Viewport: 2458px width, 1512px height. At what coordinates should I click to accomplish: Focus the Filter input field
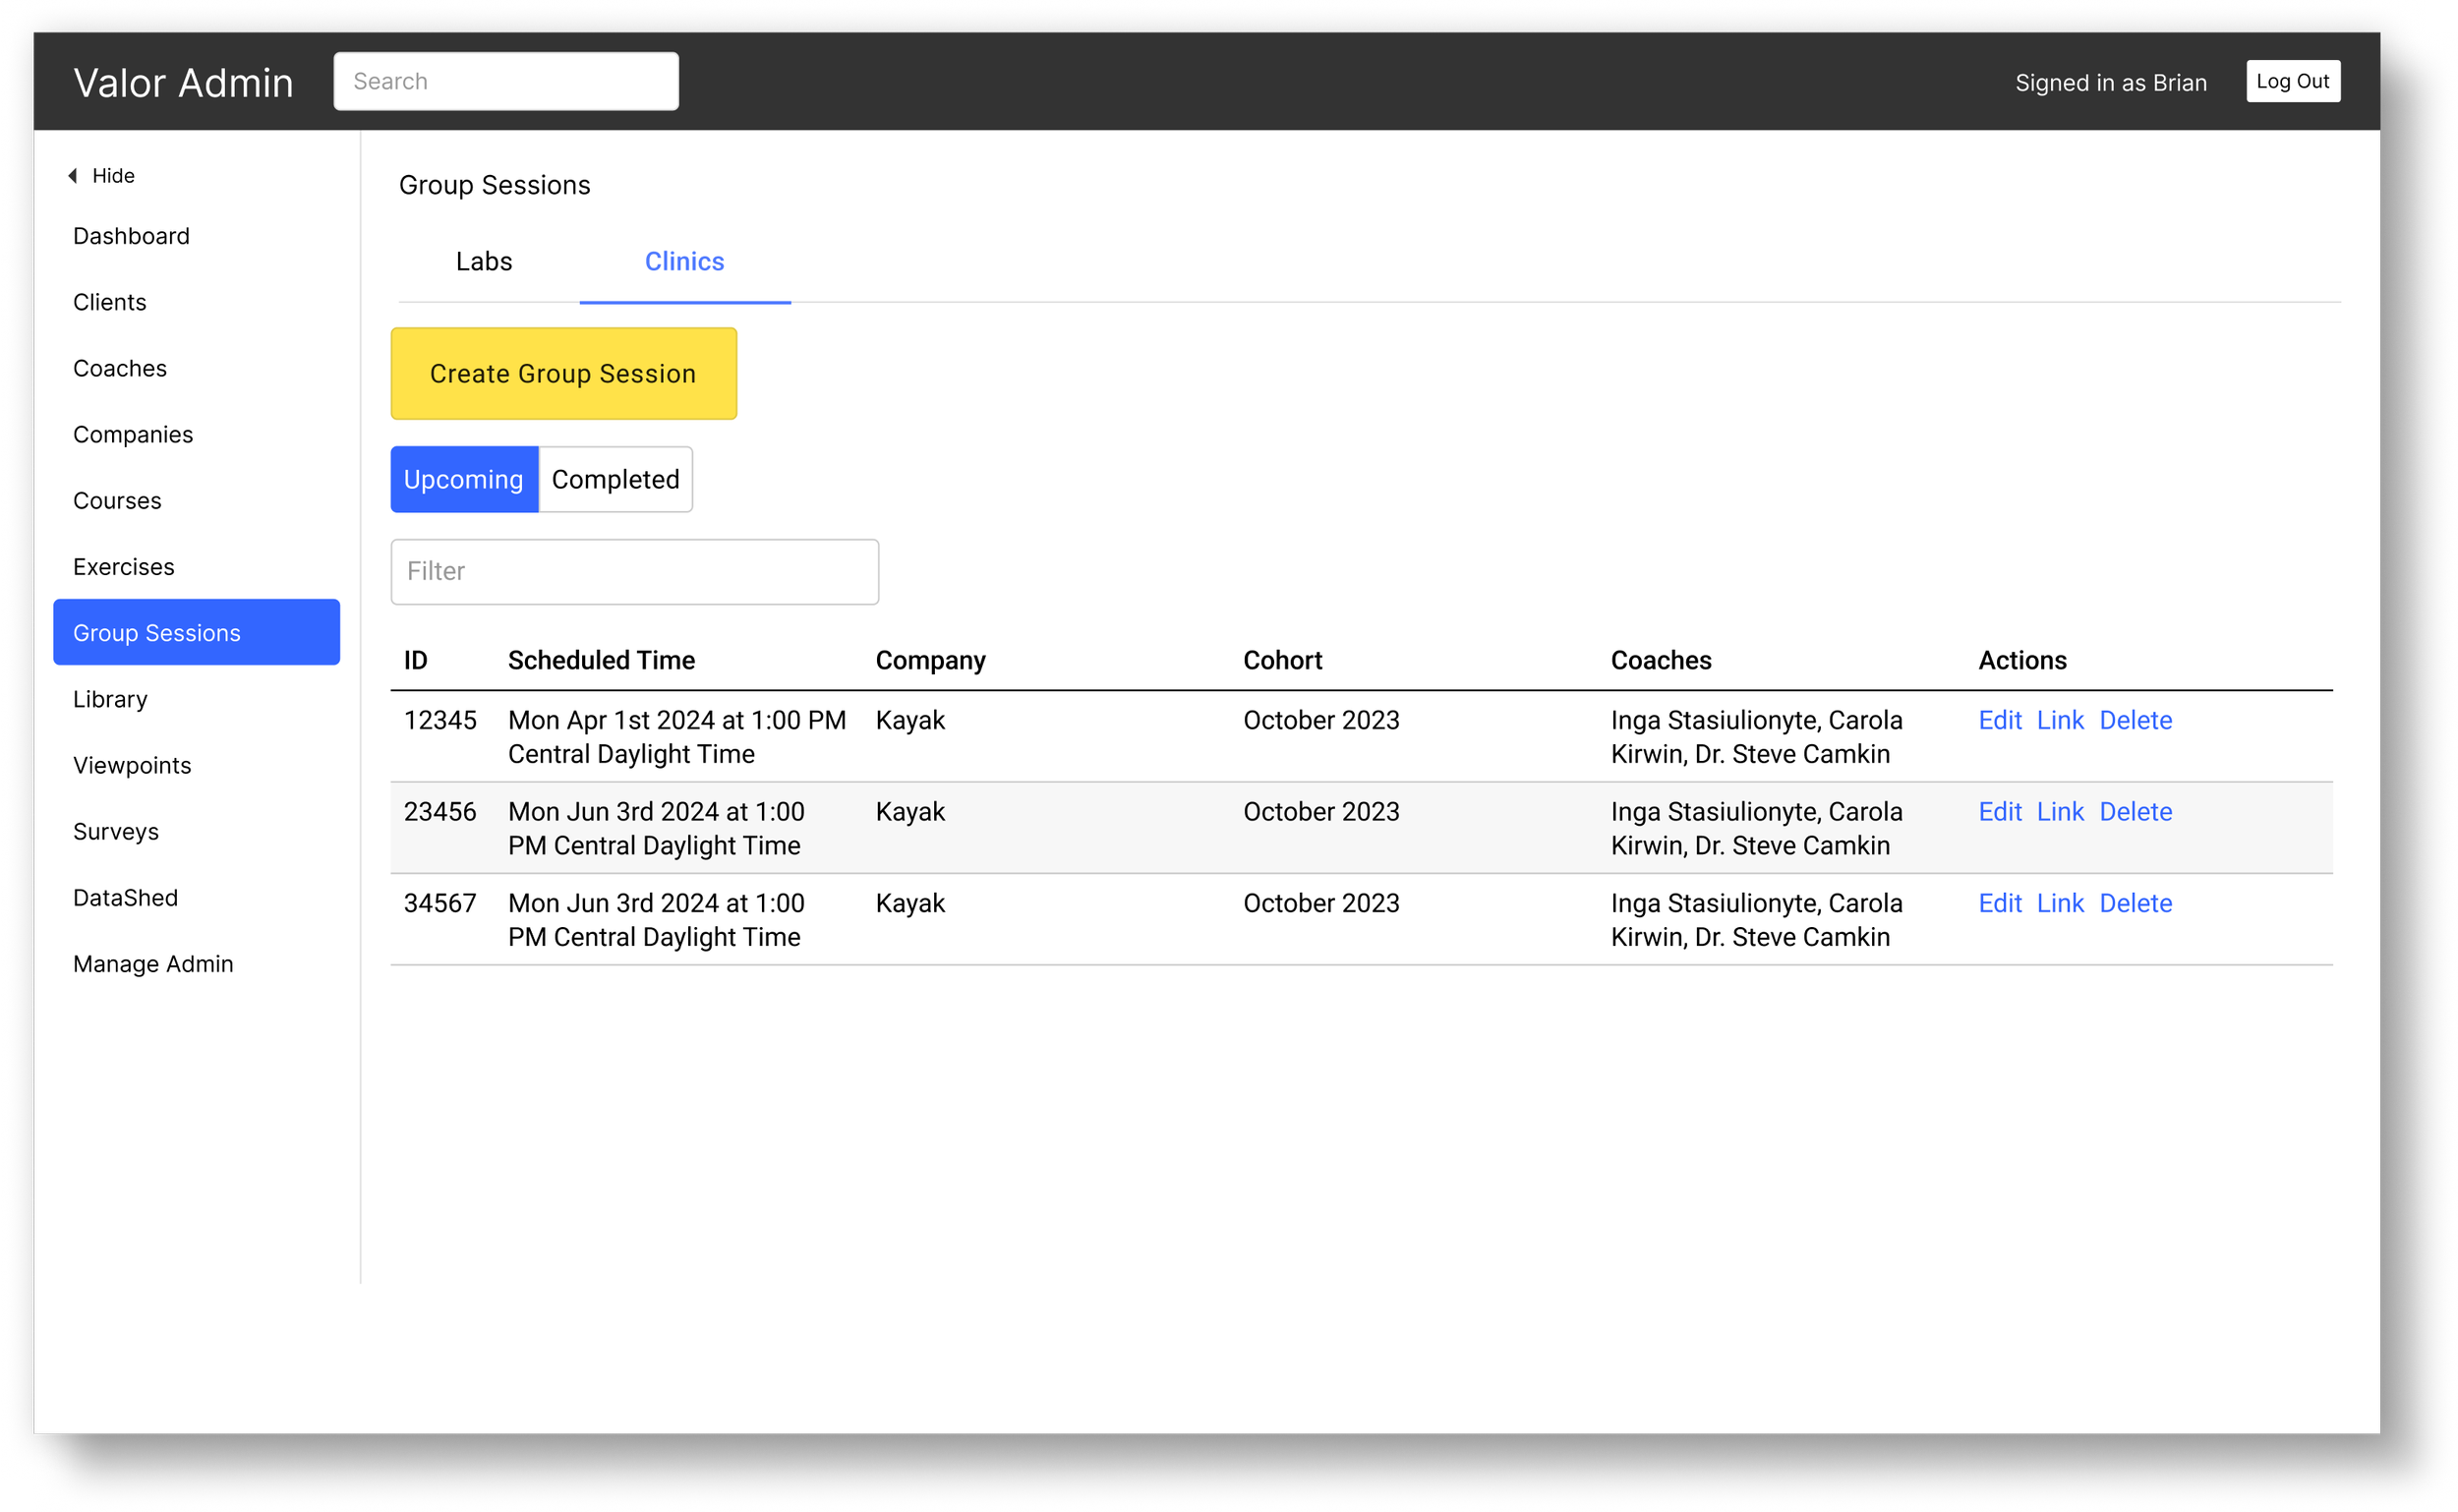coord(634,572)
